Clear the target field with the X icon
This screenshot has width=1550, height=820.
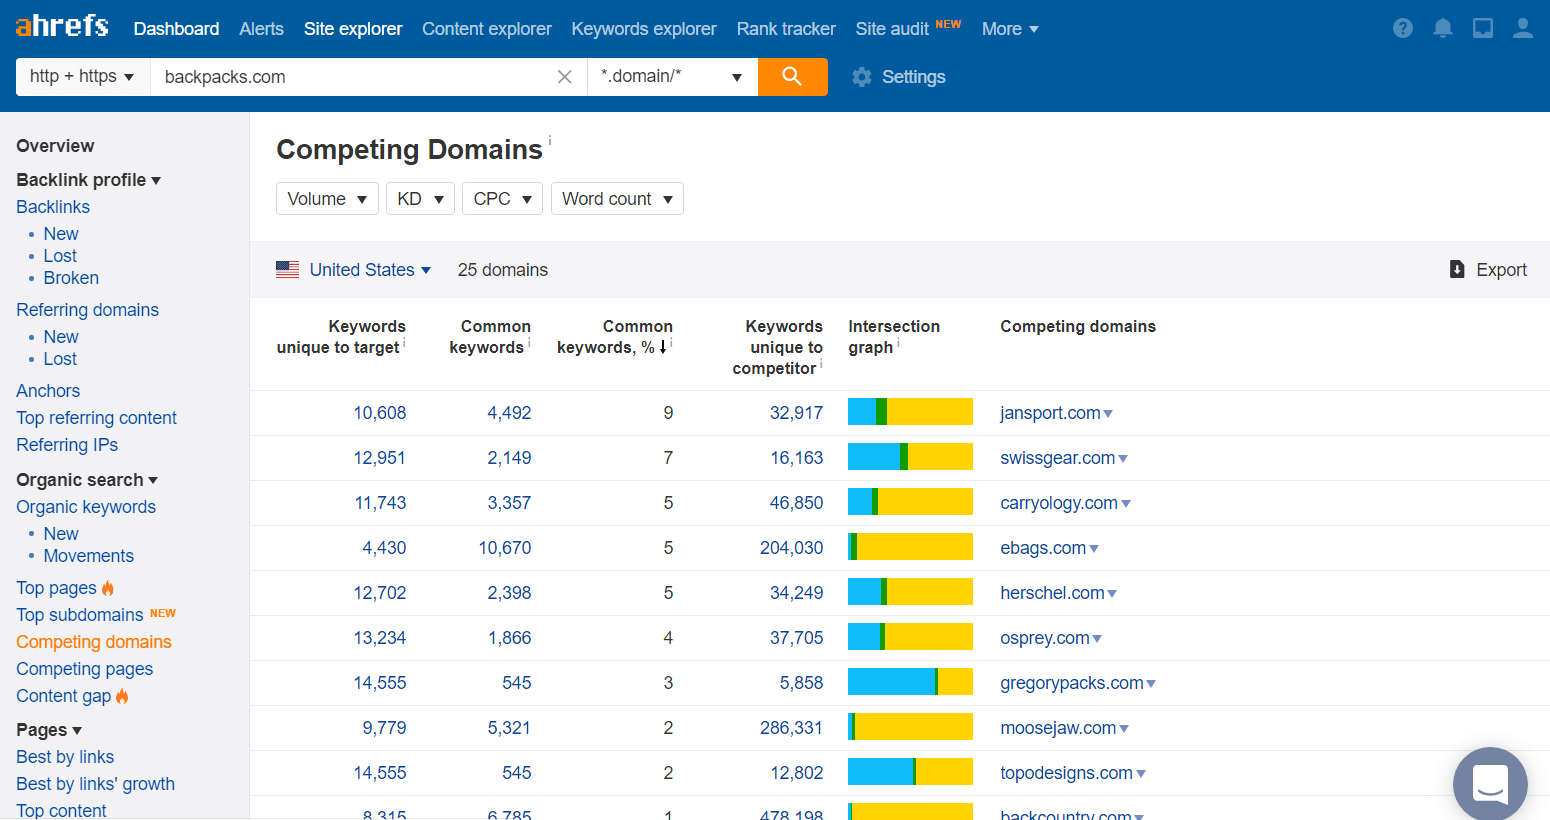tap(564, 76)
